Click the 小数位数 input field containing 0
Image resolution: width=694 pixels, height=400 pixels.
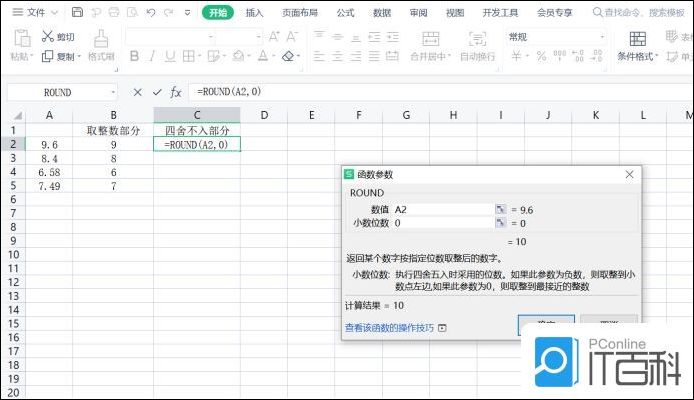point(443,223)
